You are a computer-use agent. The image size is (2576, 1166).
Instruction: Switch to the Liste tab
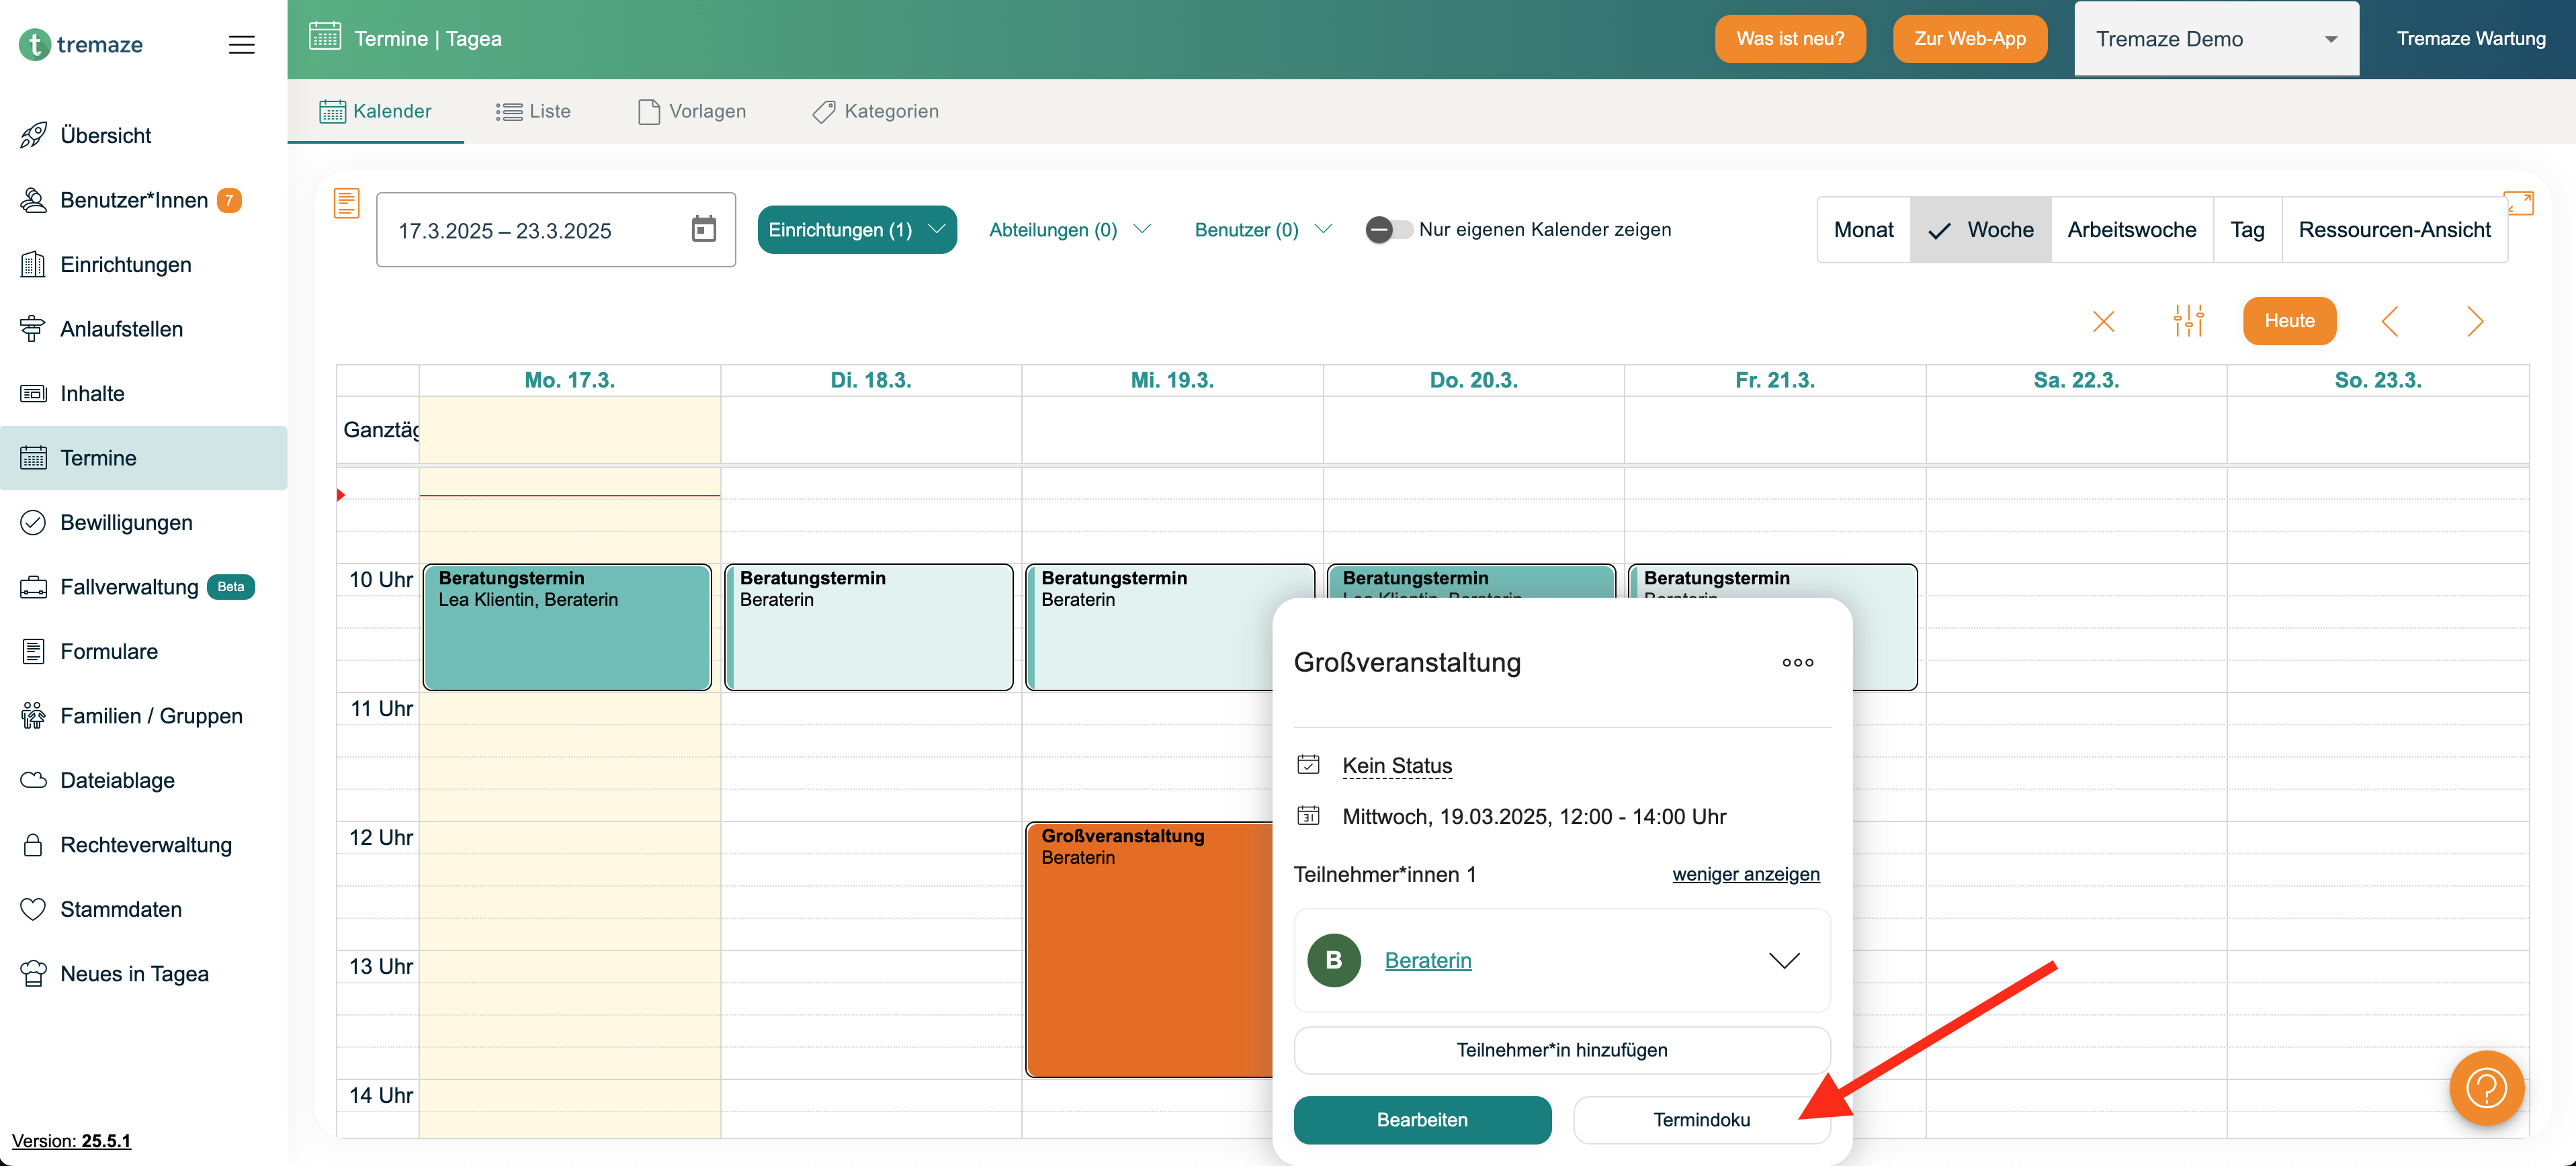tap(533, 111)
